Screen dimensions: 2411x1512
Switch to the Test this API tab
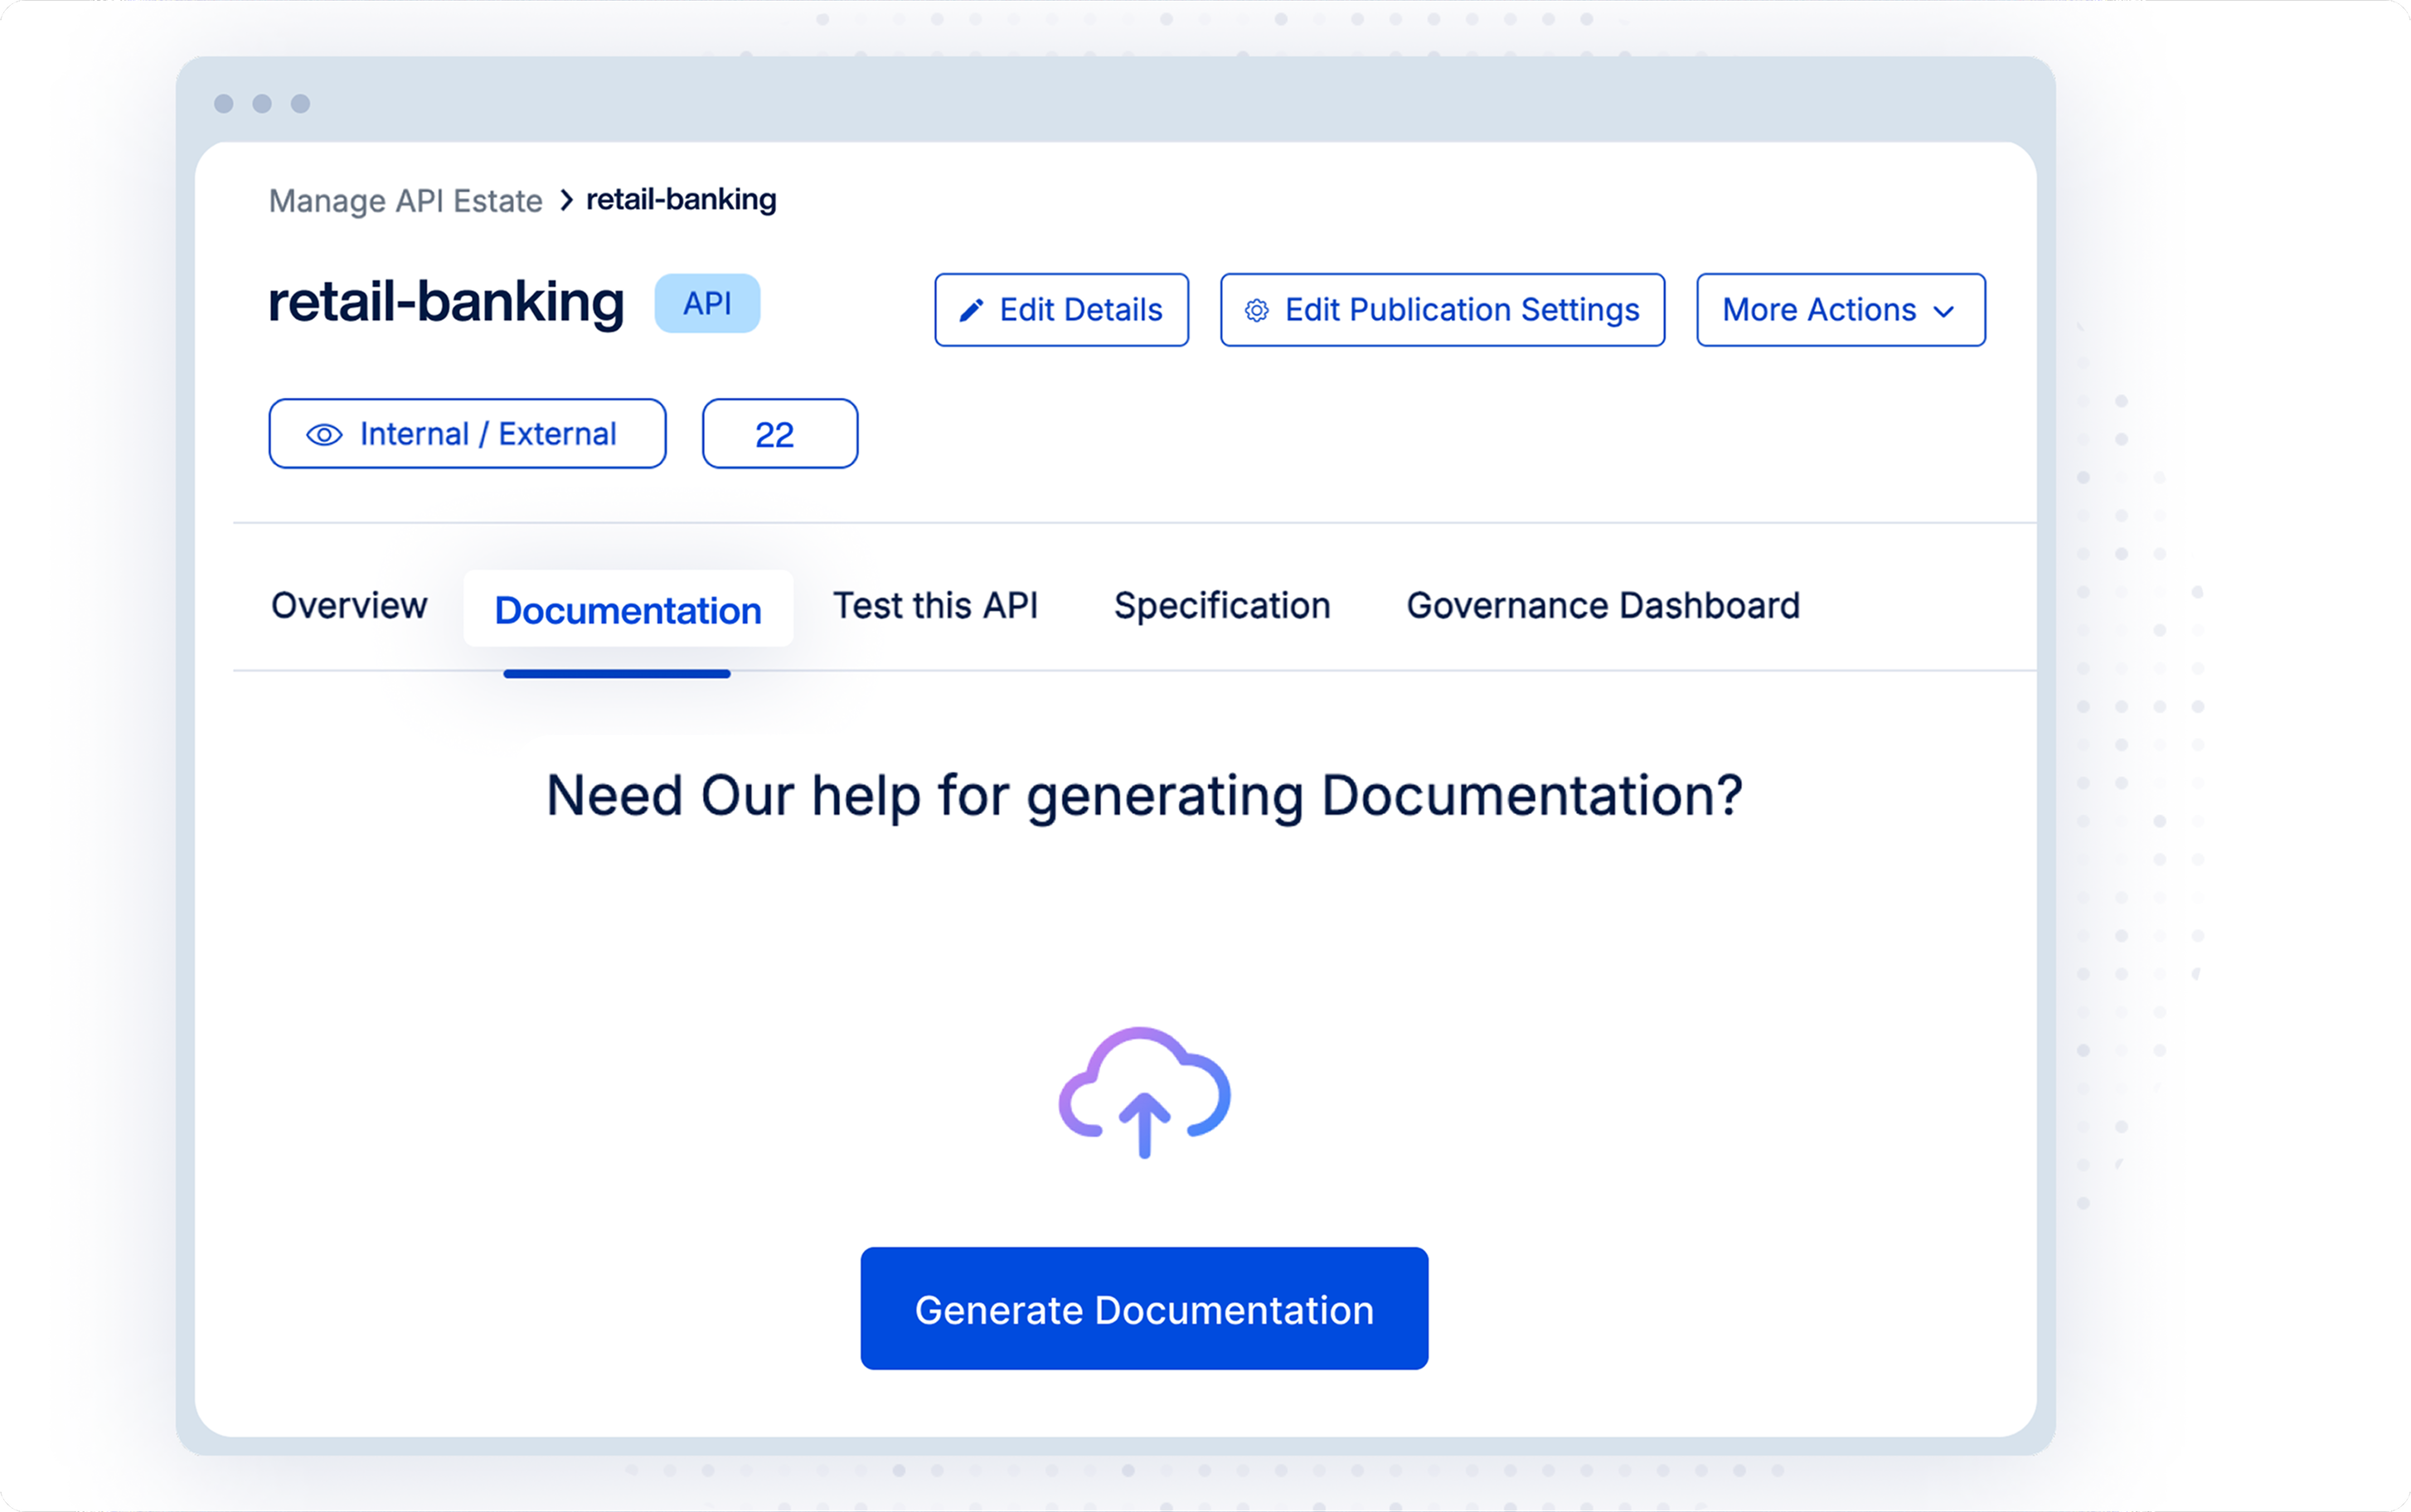point(935,606)
